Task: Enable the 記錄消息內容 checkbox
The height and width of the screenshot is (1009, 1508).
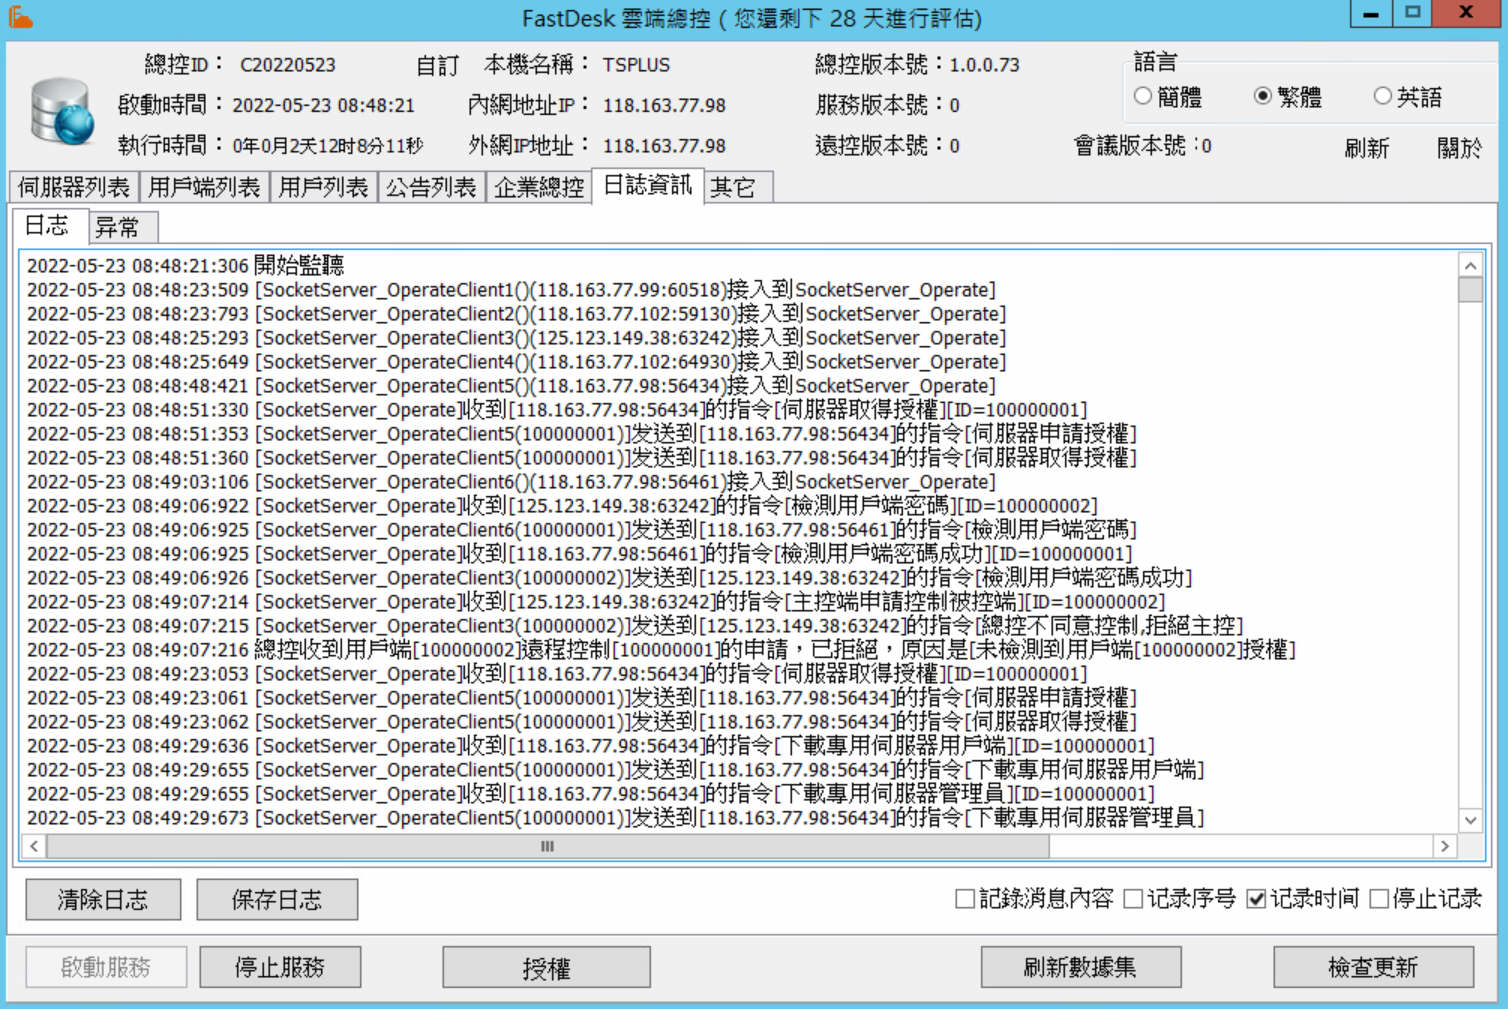Action: (x=965, y=899)
